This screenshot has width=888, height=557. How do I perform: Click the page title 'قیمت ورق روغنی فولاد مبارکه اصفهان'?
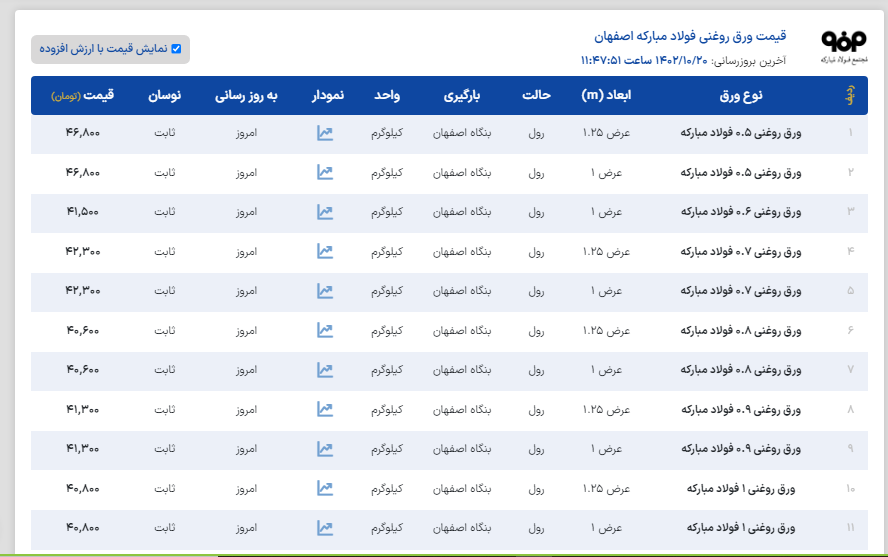click(690, 36)
